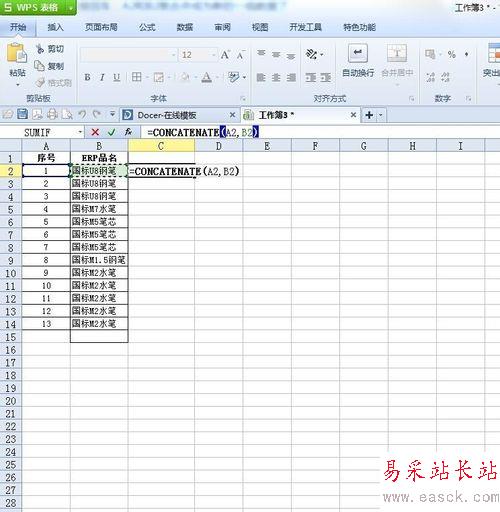Increase decimal places
This screenshot has width=500, height=512.
coord(430,78)
